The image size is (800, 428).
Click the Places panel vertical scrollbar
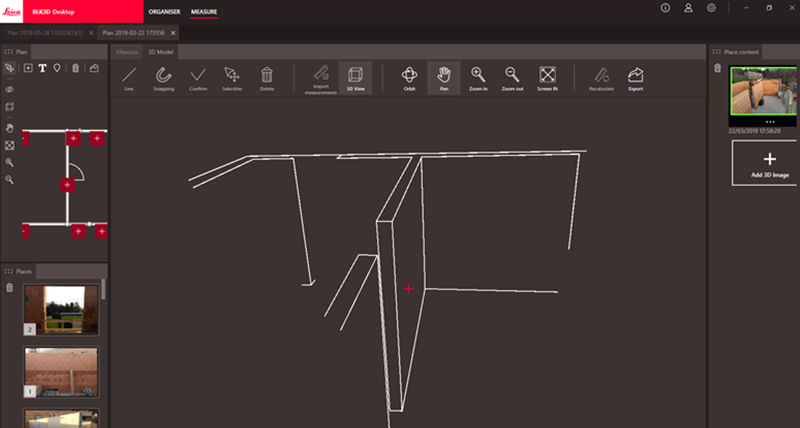click(103, 290)
